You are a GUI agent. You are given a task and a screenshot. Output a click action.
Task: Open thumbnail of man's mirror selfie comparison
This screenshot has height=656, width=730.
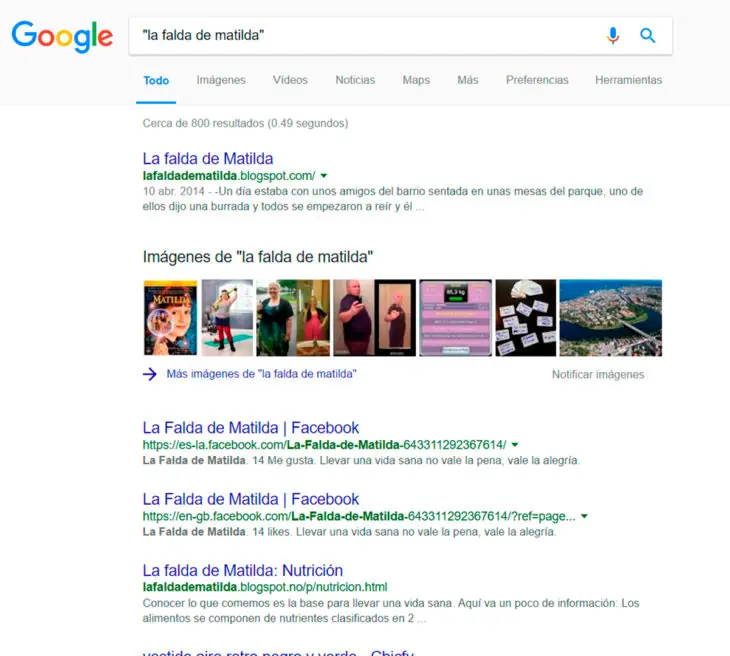(x=374, y=318)
